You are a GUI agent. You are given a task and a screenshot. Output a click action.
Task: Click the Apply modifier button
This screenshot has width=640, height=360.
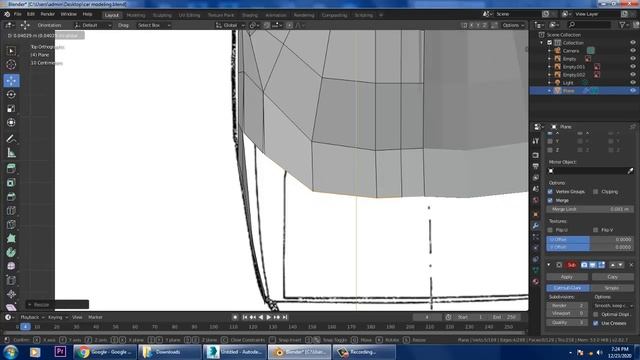567,277
